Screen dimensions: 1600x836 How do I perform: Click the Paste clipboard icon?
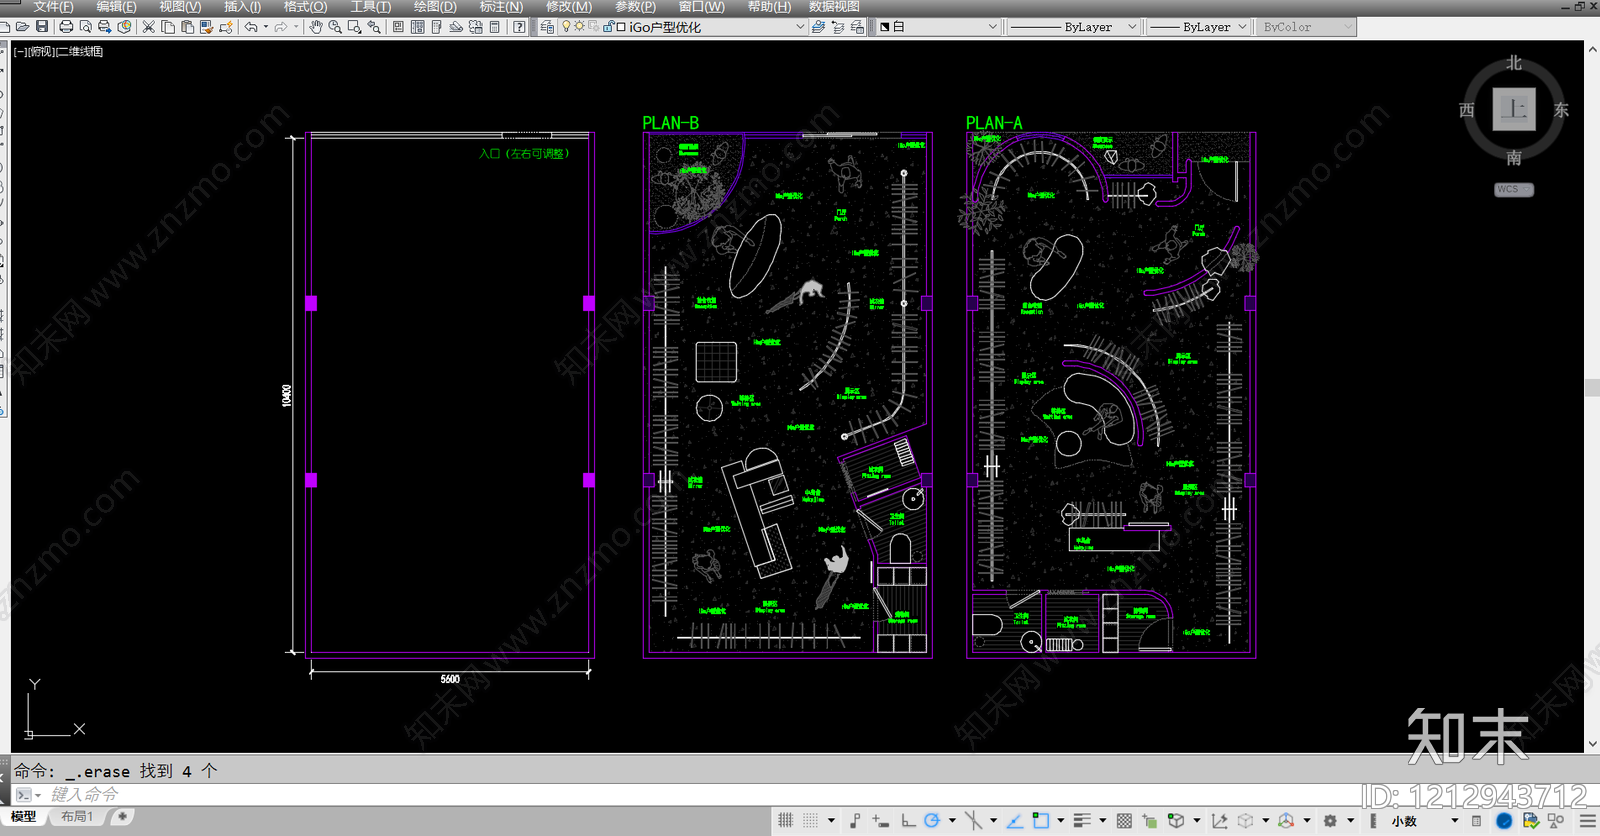(187, 27)
